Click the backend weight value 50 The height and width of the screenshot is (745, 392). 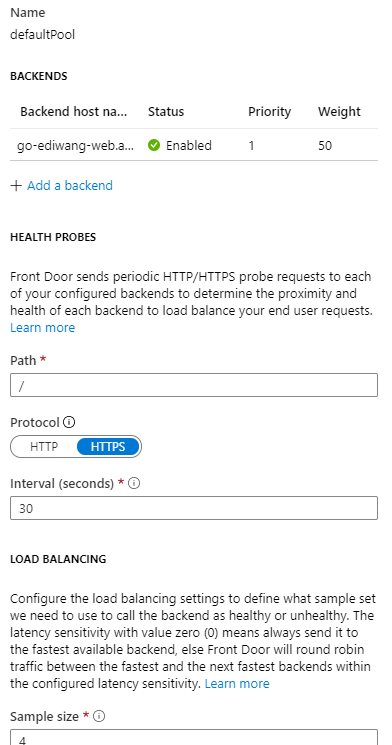(x=325, y=145)
